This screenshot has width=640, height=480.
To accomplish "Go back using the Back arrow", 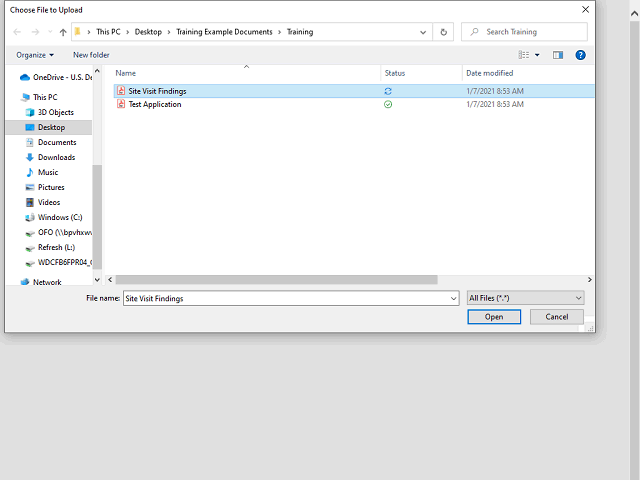I will (17, 32).
